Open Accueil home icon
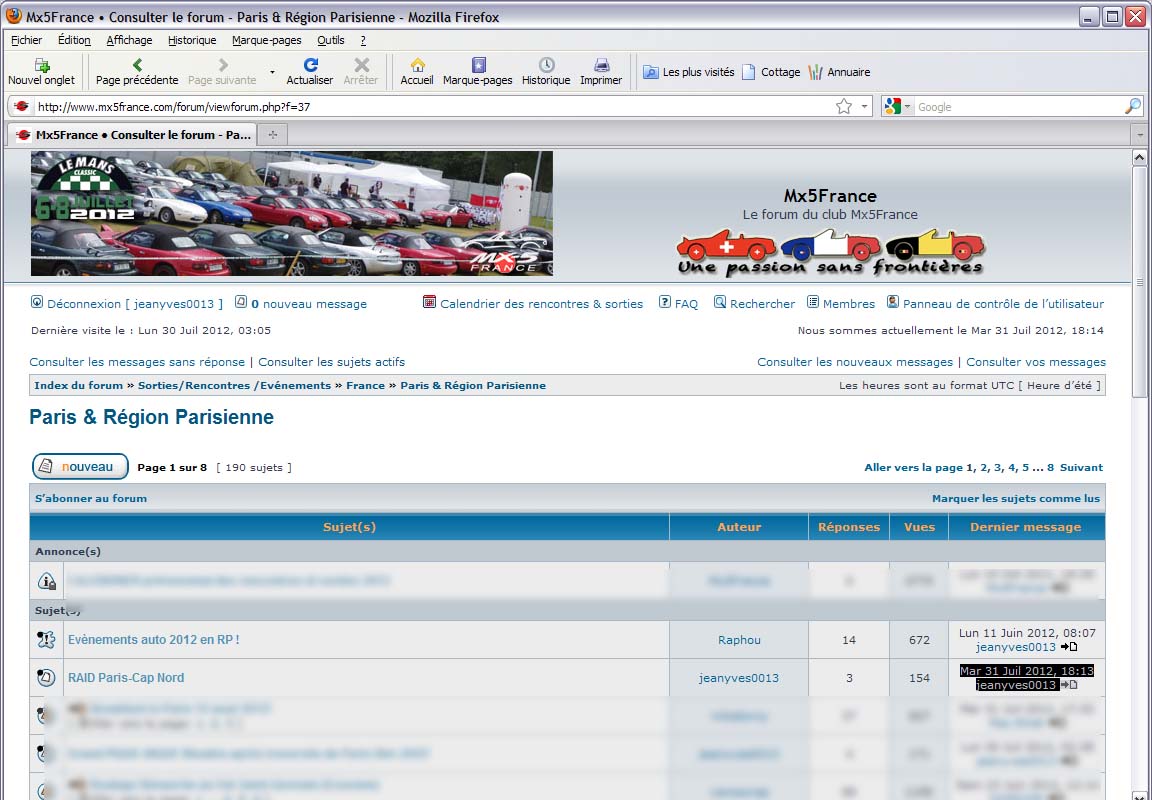Image resolution: width=1152 pixels, height=800 pixels. pyautogui.click(x=417, y=65)
